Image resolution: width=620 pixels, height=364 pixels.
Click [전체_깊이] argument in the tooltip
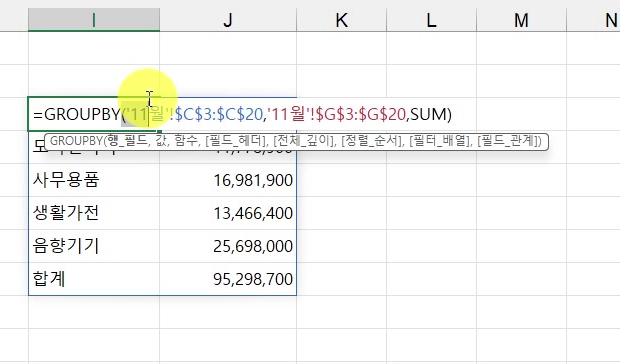pyautogui.click(x=304, y=141)
